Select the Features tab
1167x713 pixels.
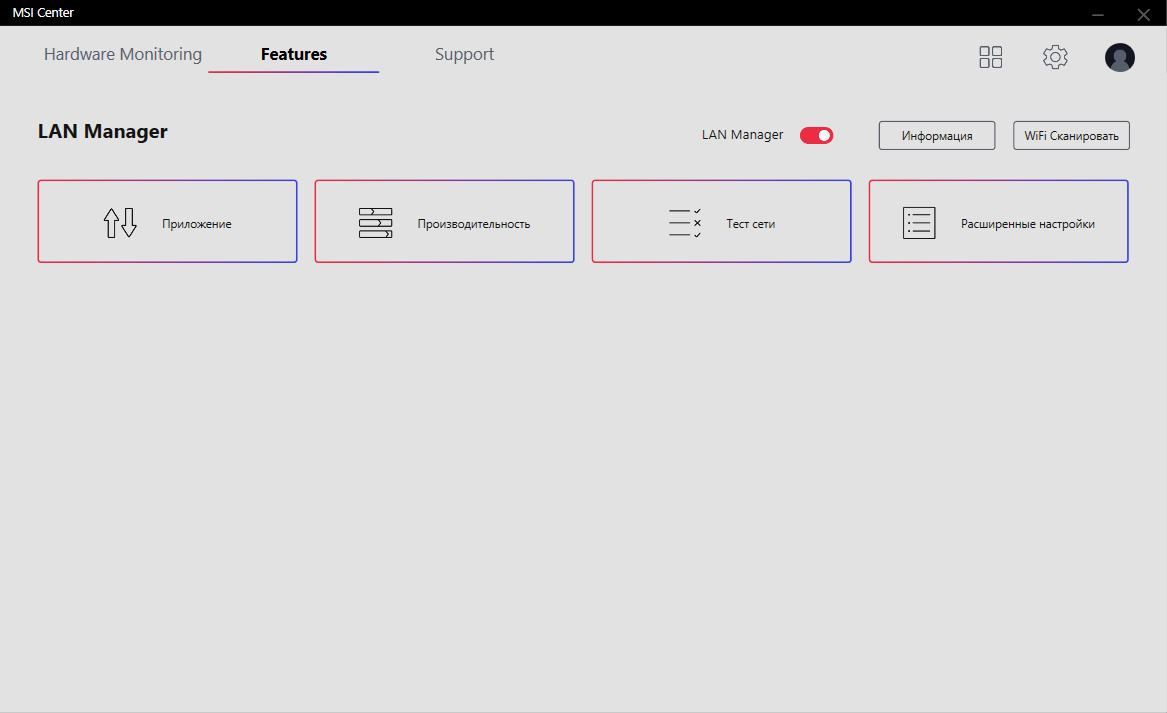click(294, 54)
